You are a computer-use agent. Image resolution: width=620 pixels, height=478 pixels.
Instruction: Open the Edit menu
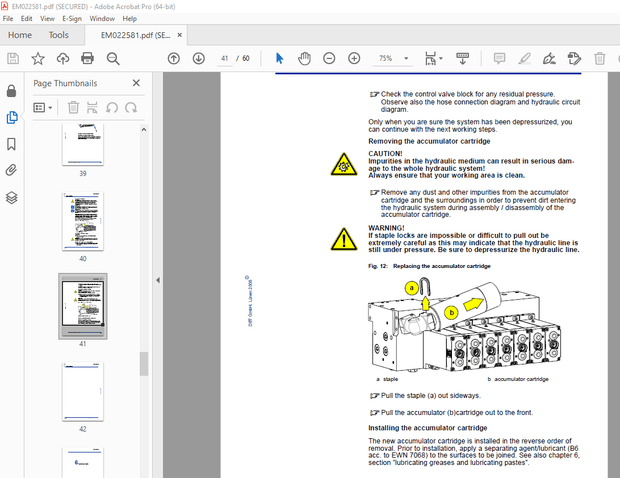point(26,19)
